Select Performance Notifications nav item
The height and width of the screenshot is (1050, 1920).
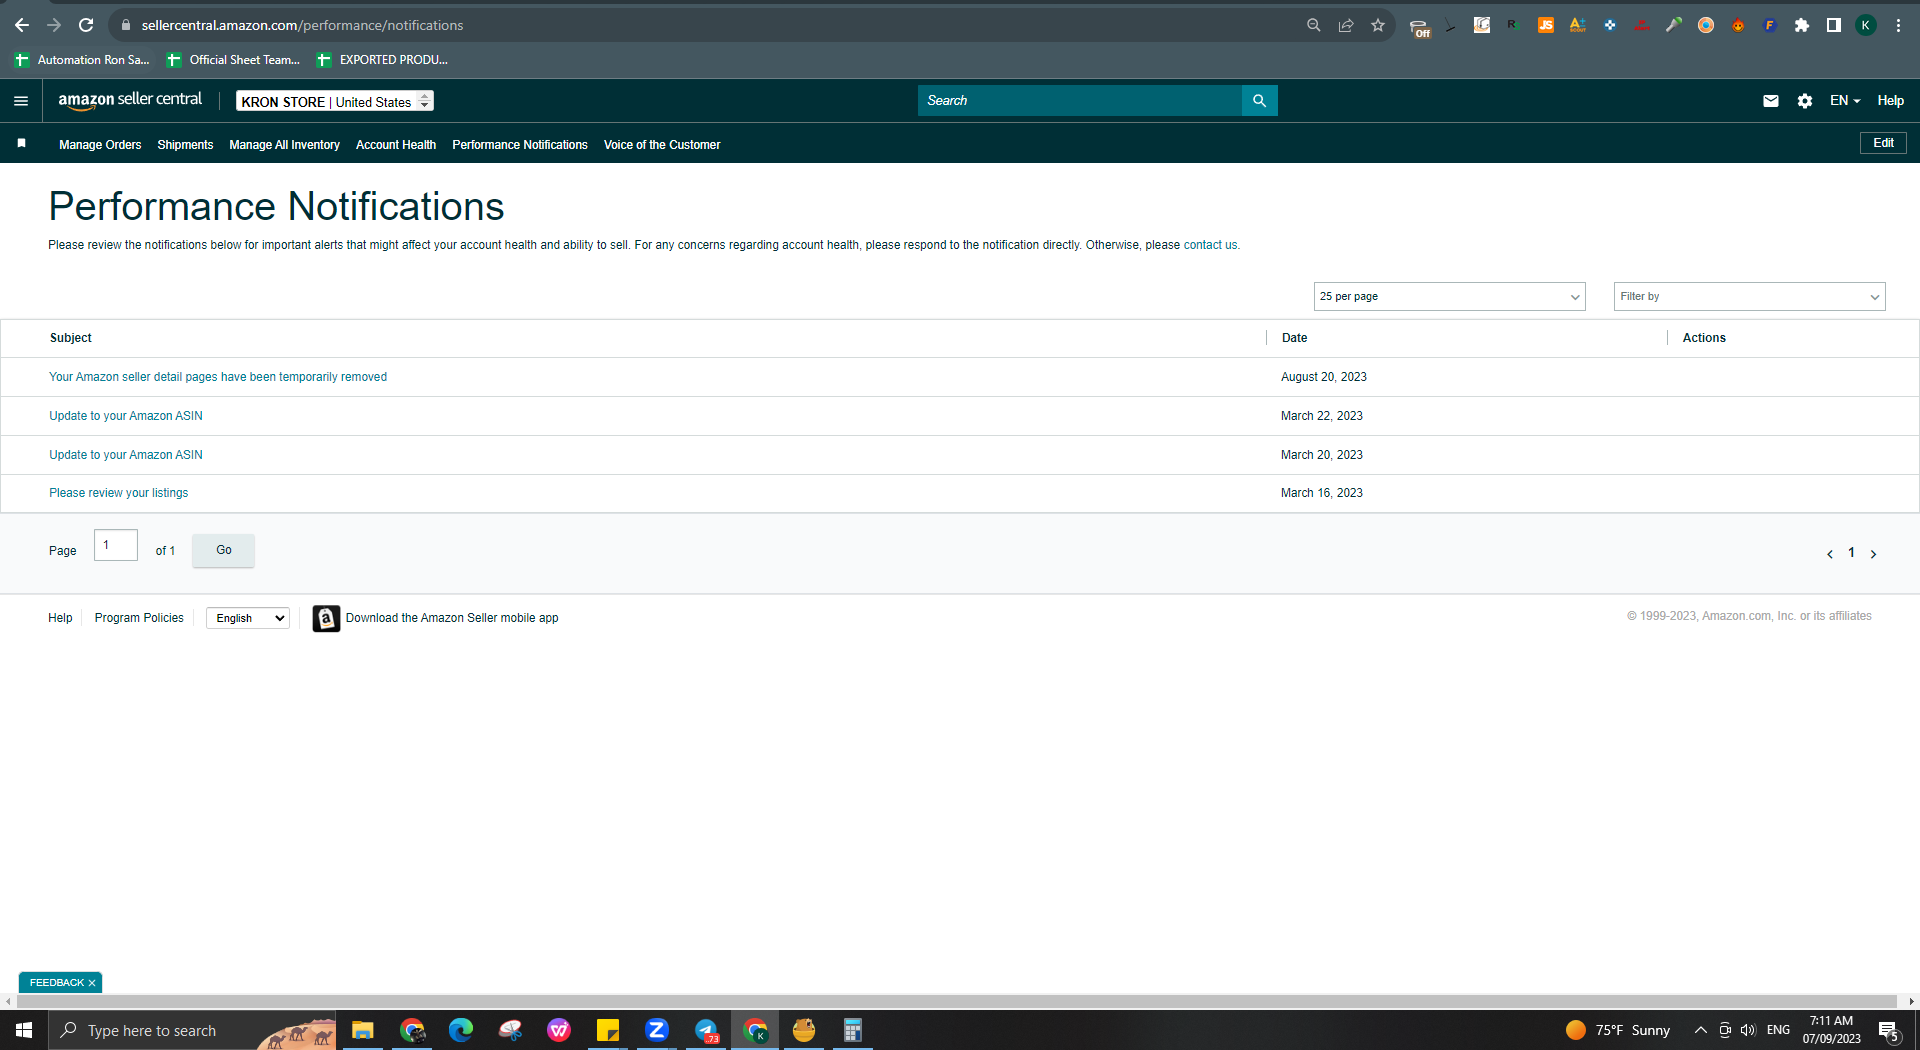520,145
